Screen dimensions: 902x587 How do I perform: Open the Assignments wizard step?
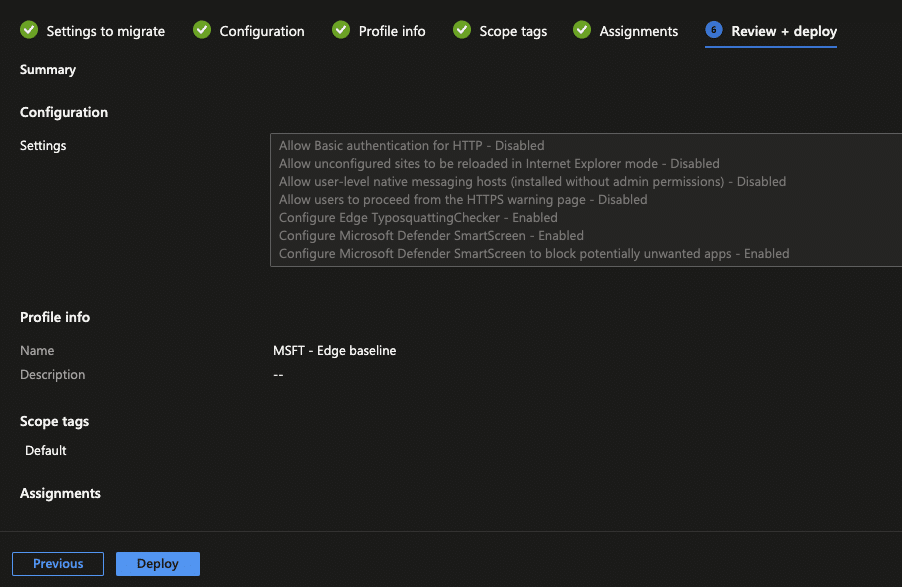638,31
